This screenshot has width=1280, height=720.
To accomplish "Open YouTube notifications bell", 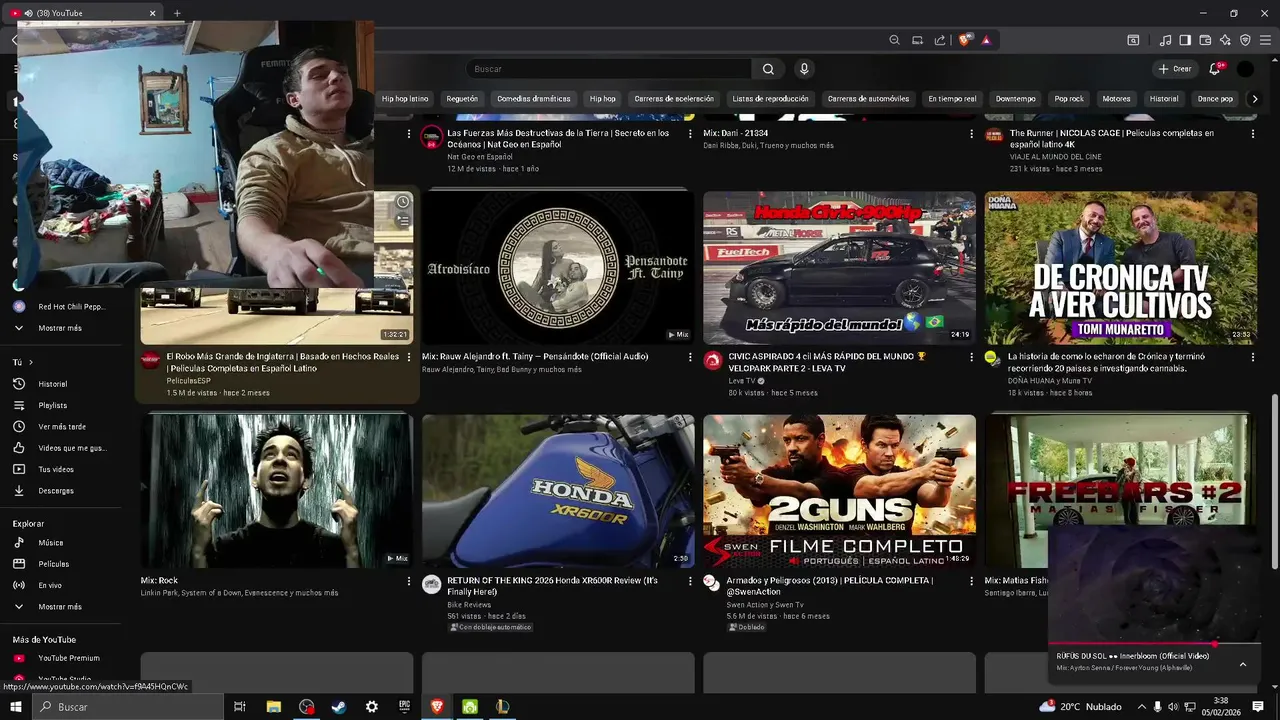I will pyautogui.click(x=1215, y=69).
